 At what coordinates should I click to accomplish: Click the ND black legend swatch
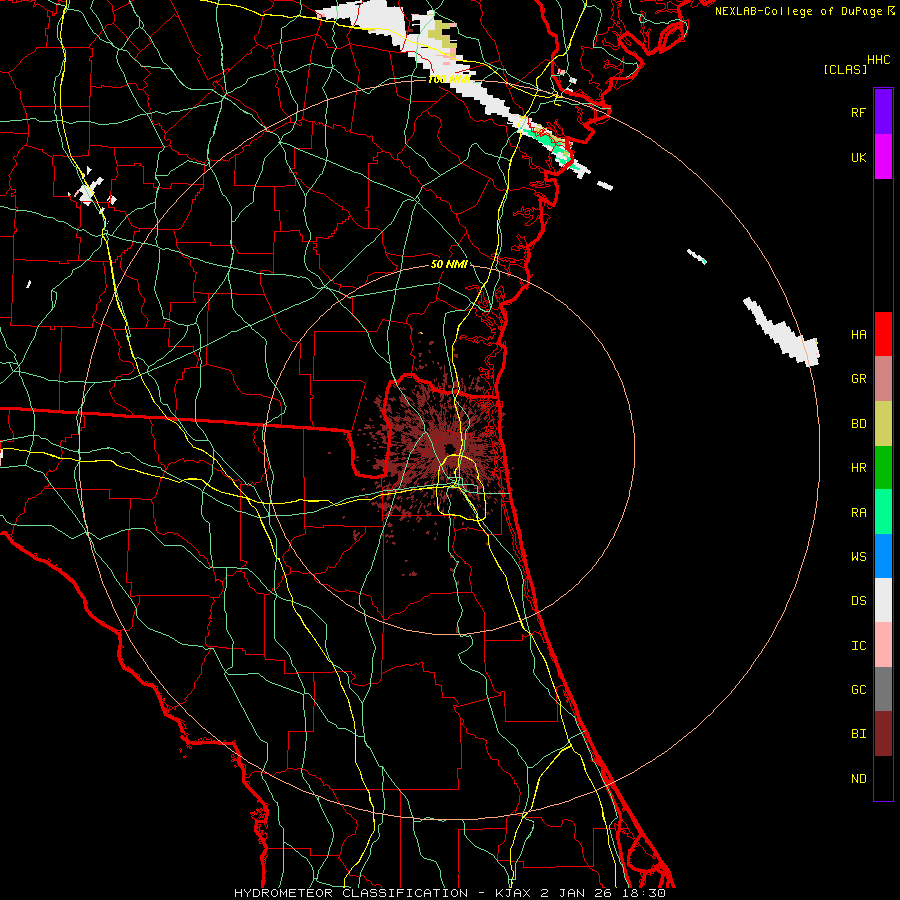(883, 778)
